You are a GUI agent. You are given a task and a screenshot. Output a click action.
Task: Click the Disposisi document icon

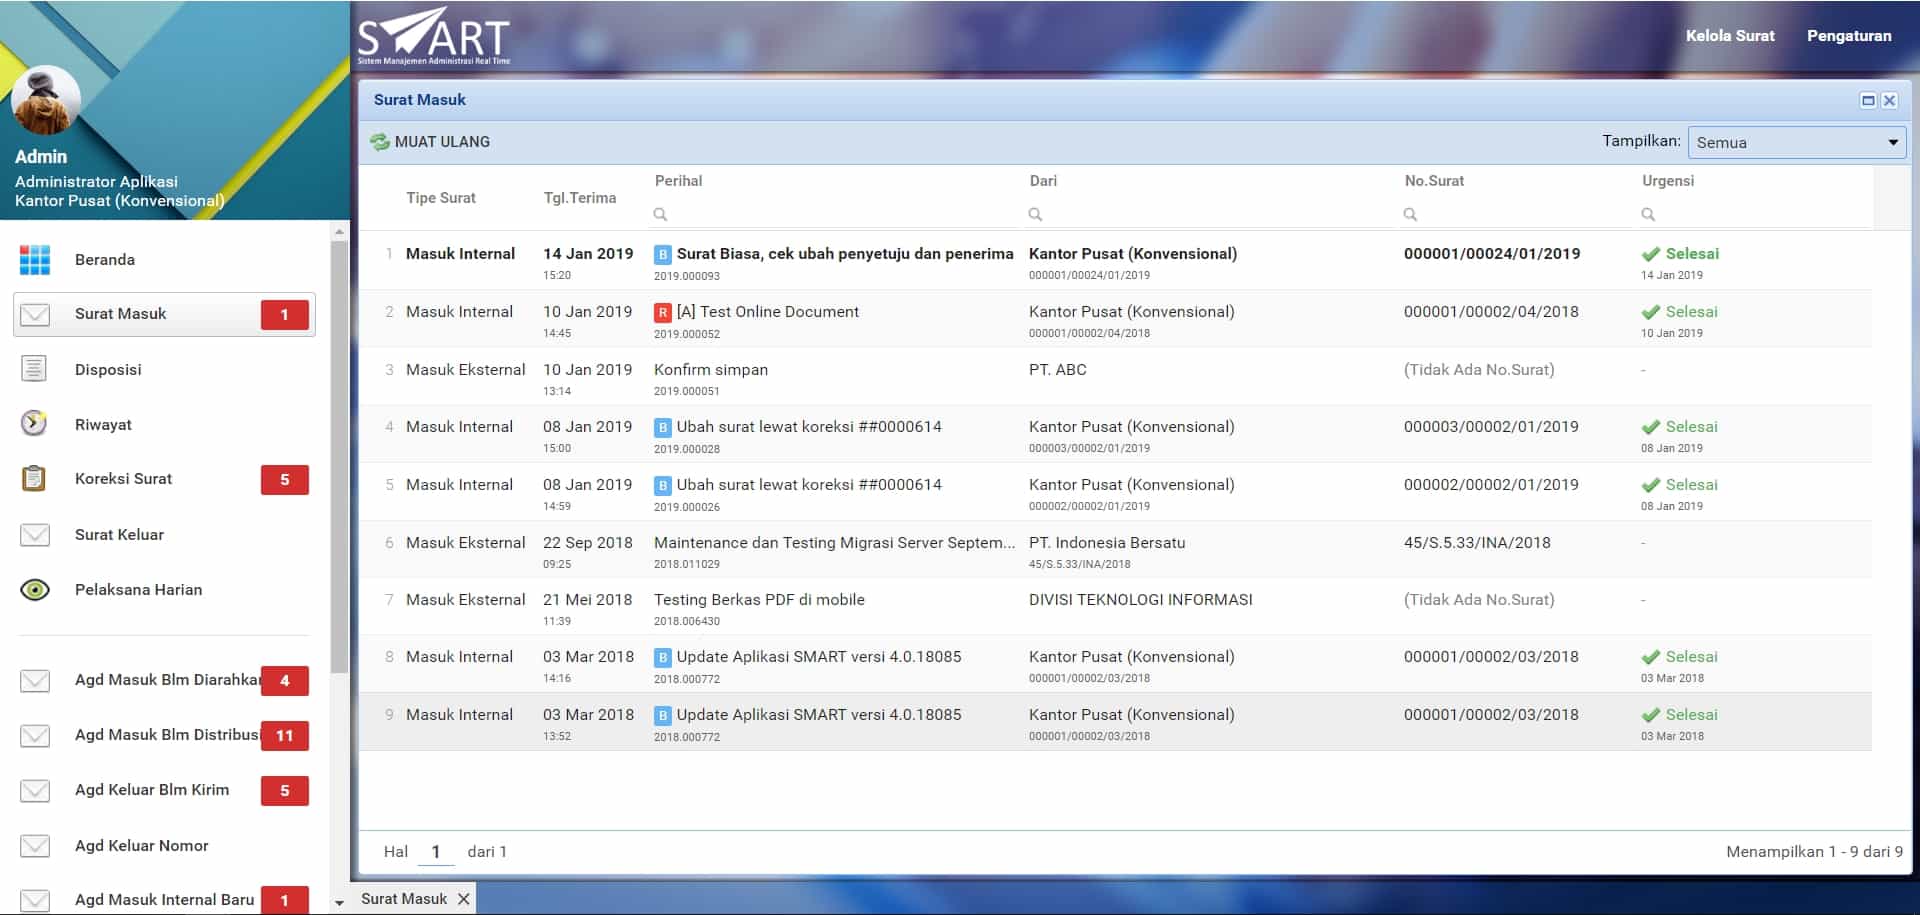(x=34, y=369)
